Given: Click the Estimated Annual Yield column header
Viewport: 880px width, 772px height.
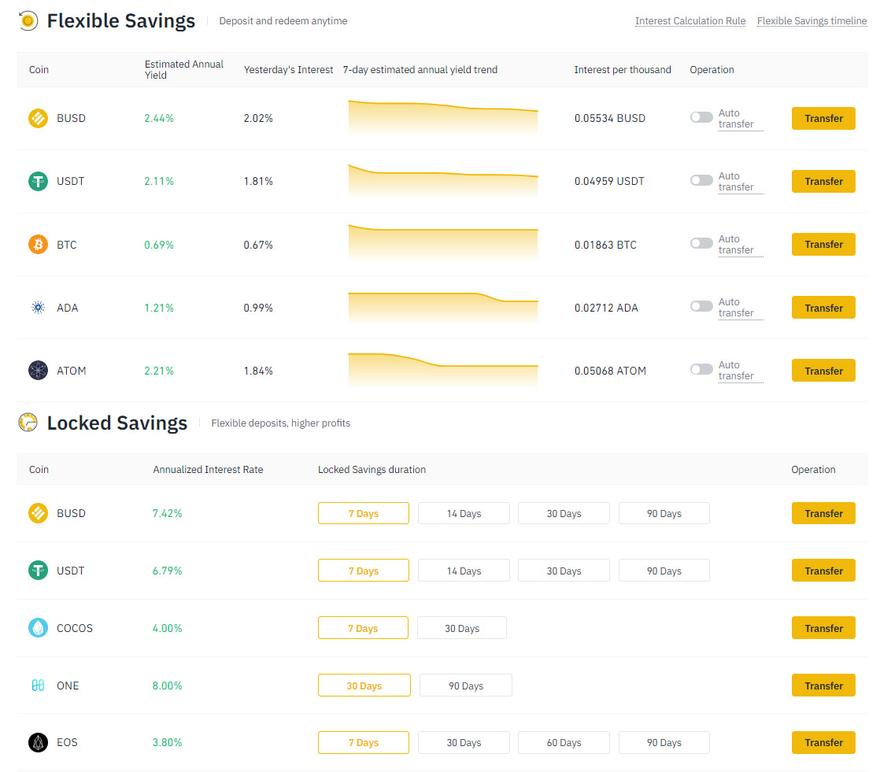Looking at the screenshot, I should click(184, 69).
